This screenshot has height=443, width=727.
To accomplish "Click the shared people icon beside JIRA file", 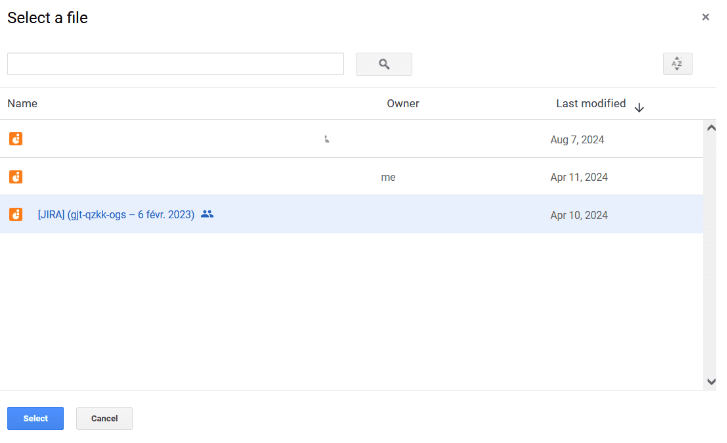I will coord(207,214).
